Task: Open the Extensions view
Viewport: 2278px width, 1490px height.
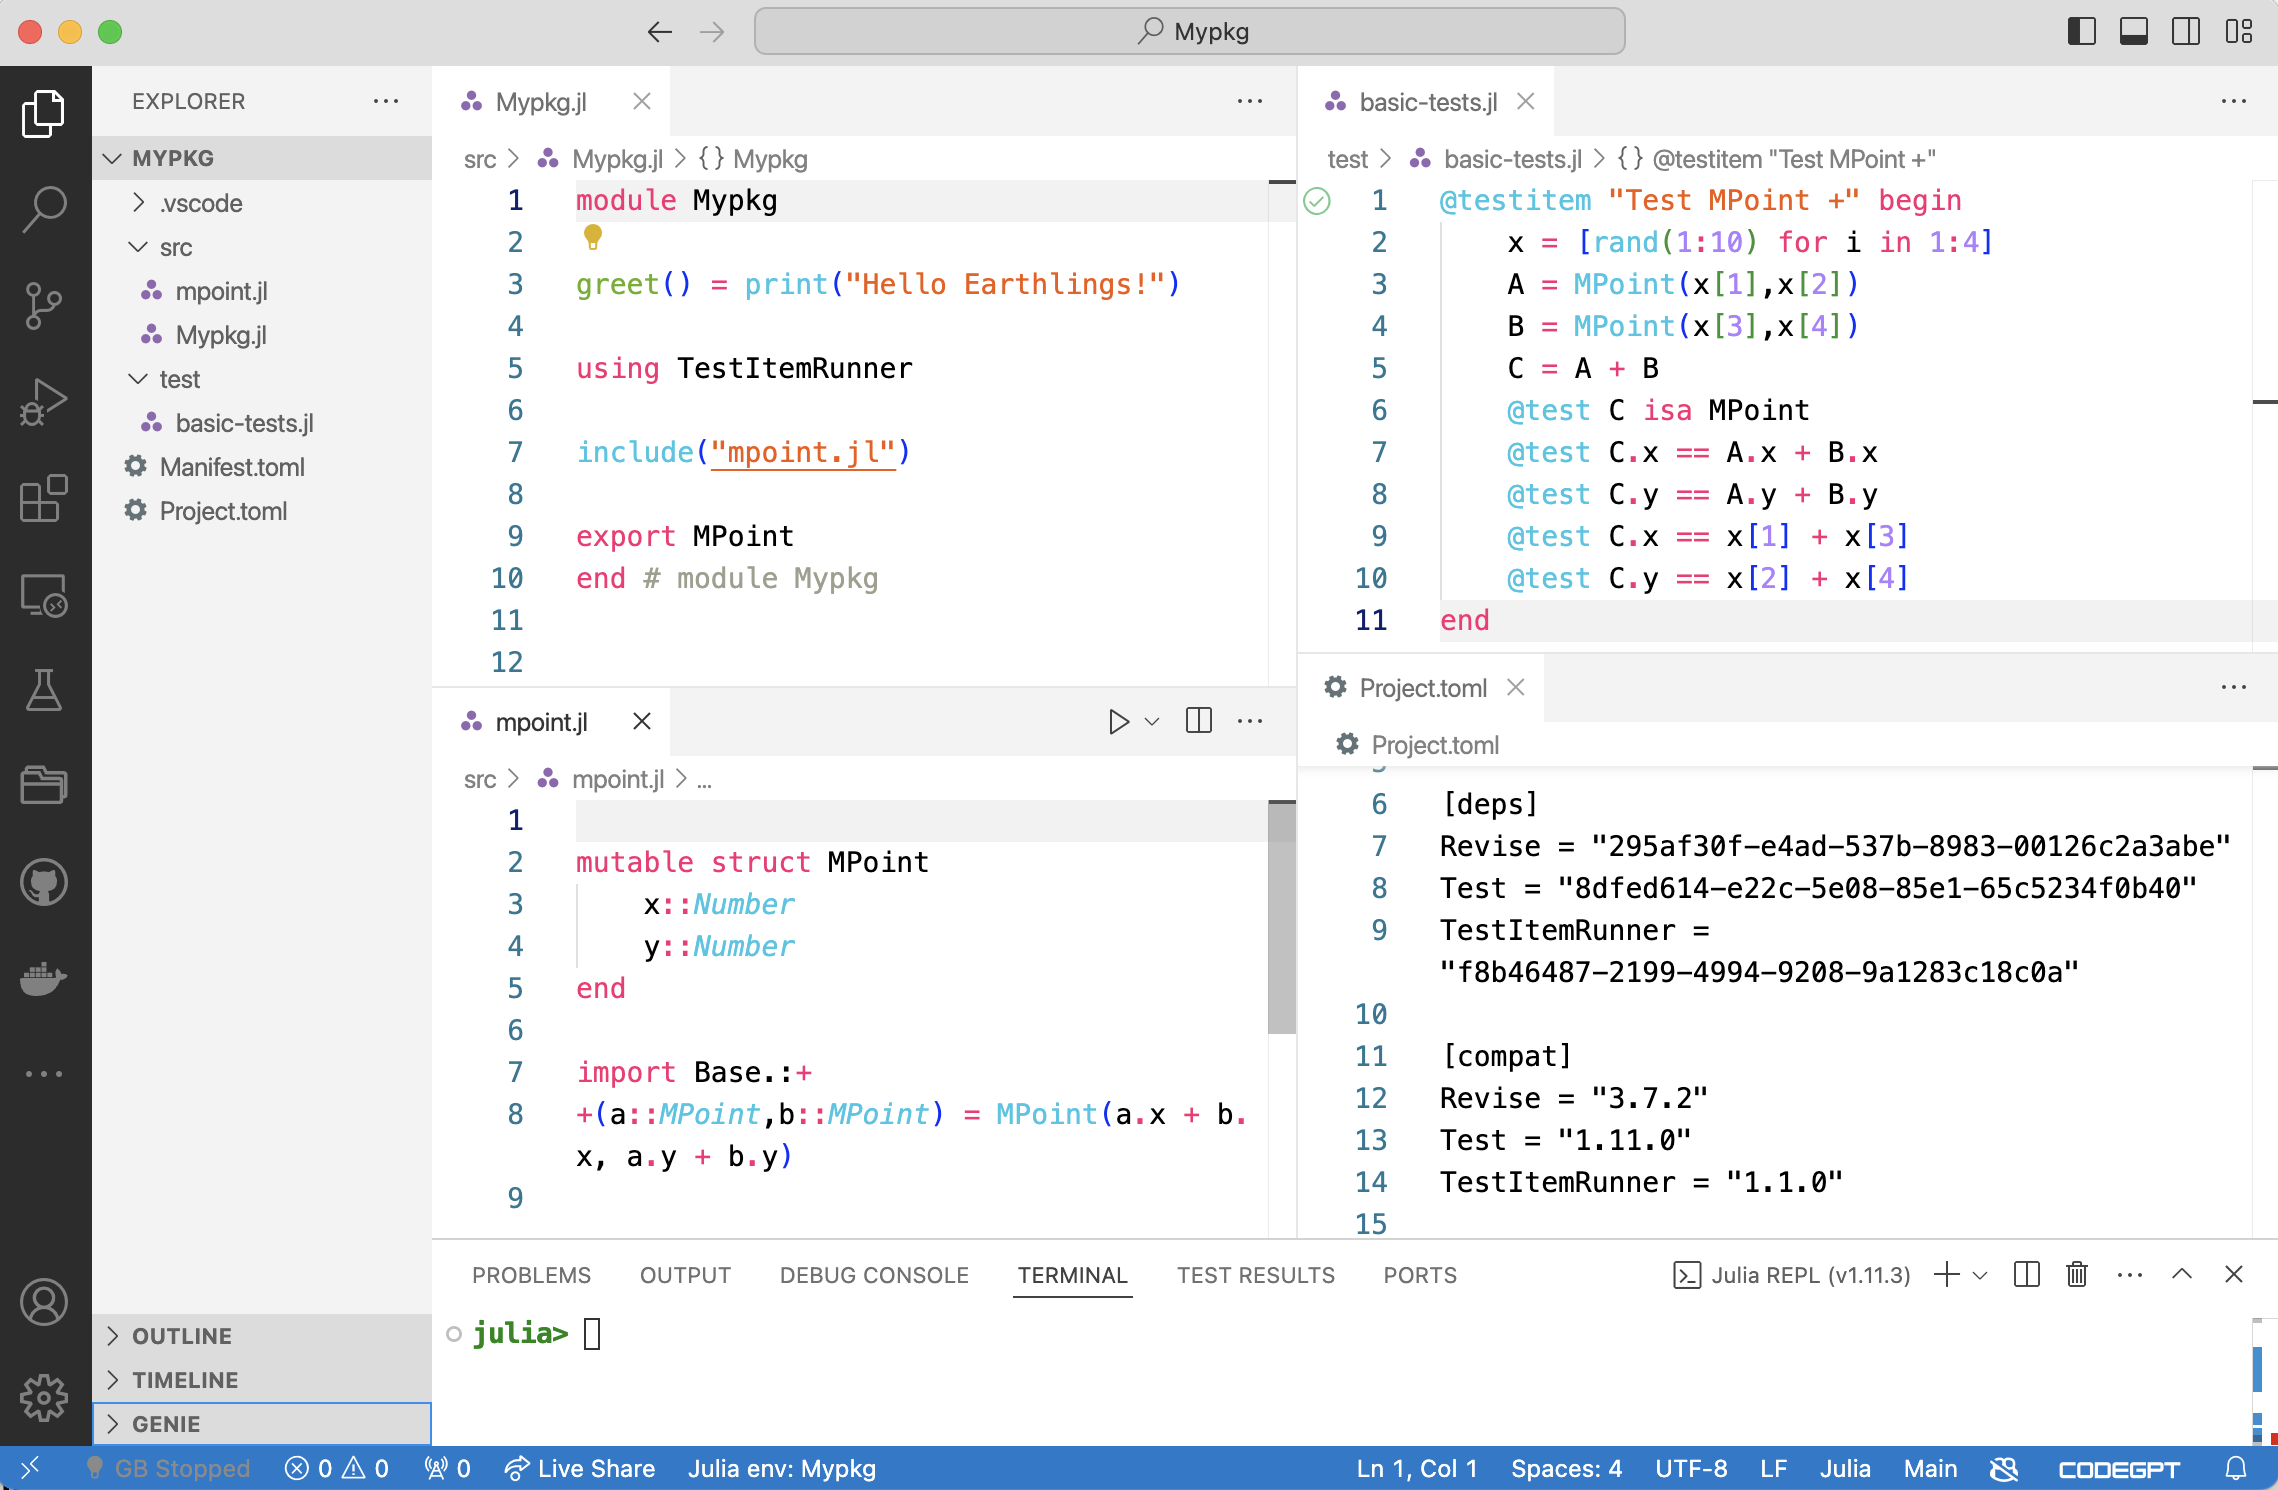Action: 44,498
